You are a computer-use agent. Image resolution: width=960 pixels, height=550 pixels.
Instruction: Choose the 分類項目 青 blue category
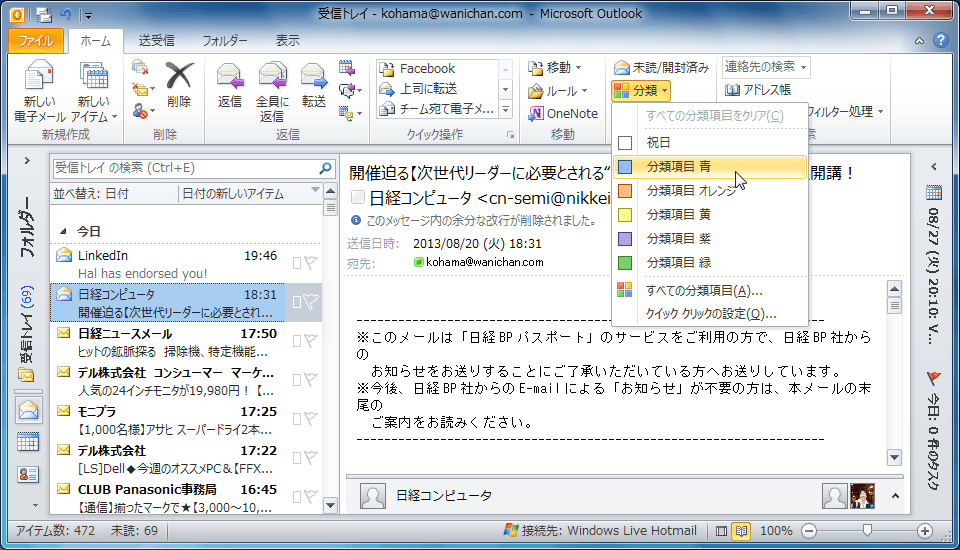coord(710,167)
